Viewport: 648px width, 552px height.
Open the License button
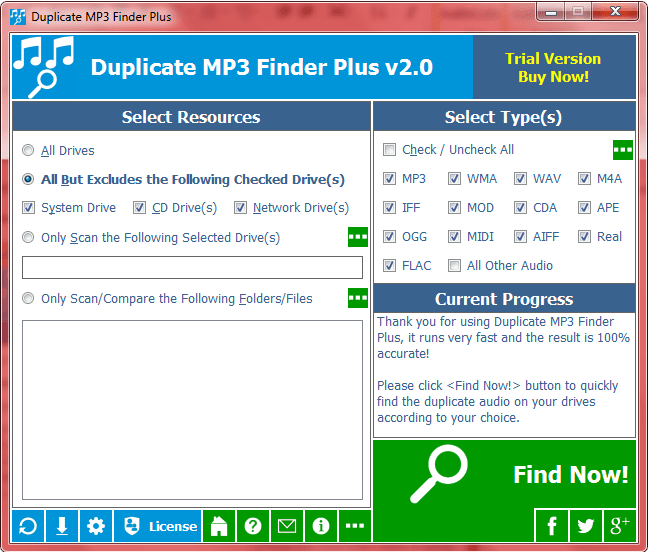[157, 526]
